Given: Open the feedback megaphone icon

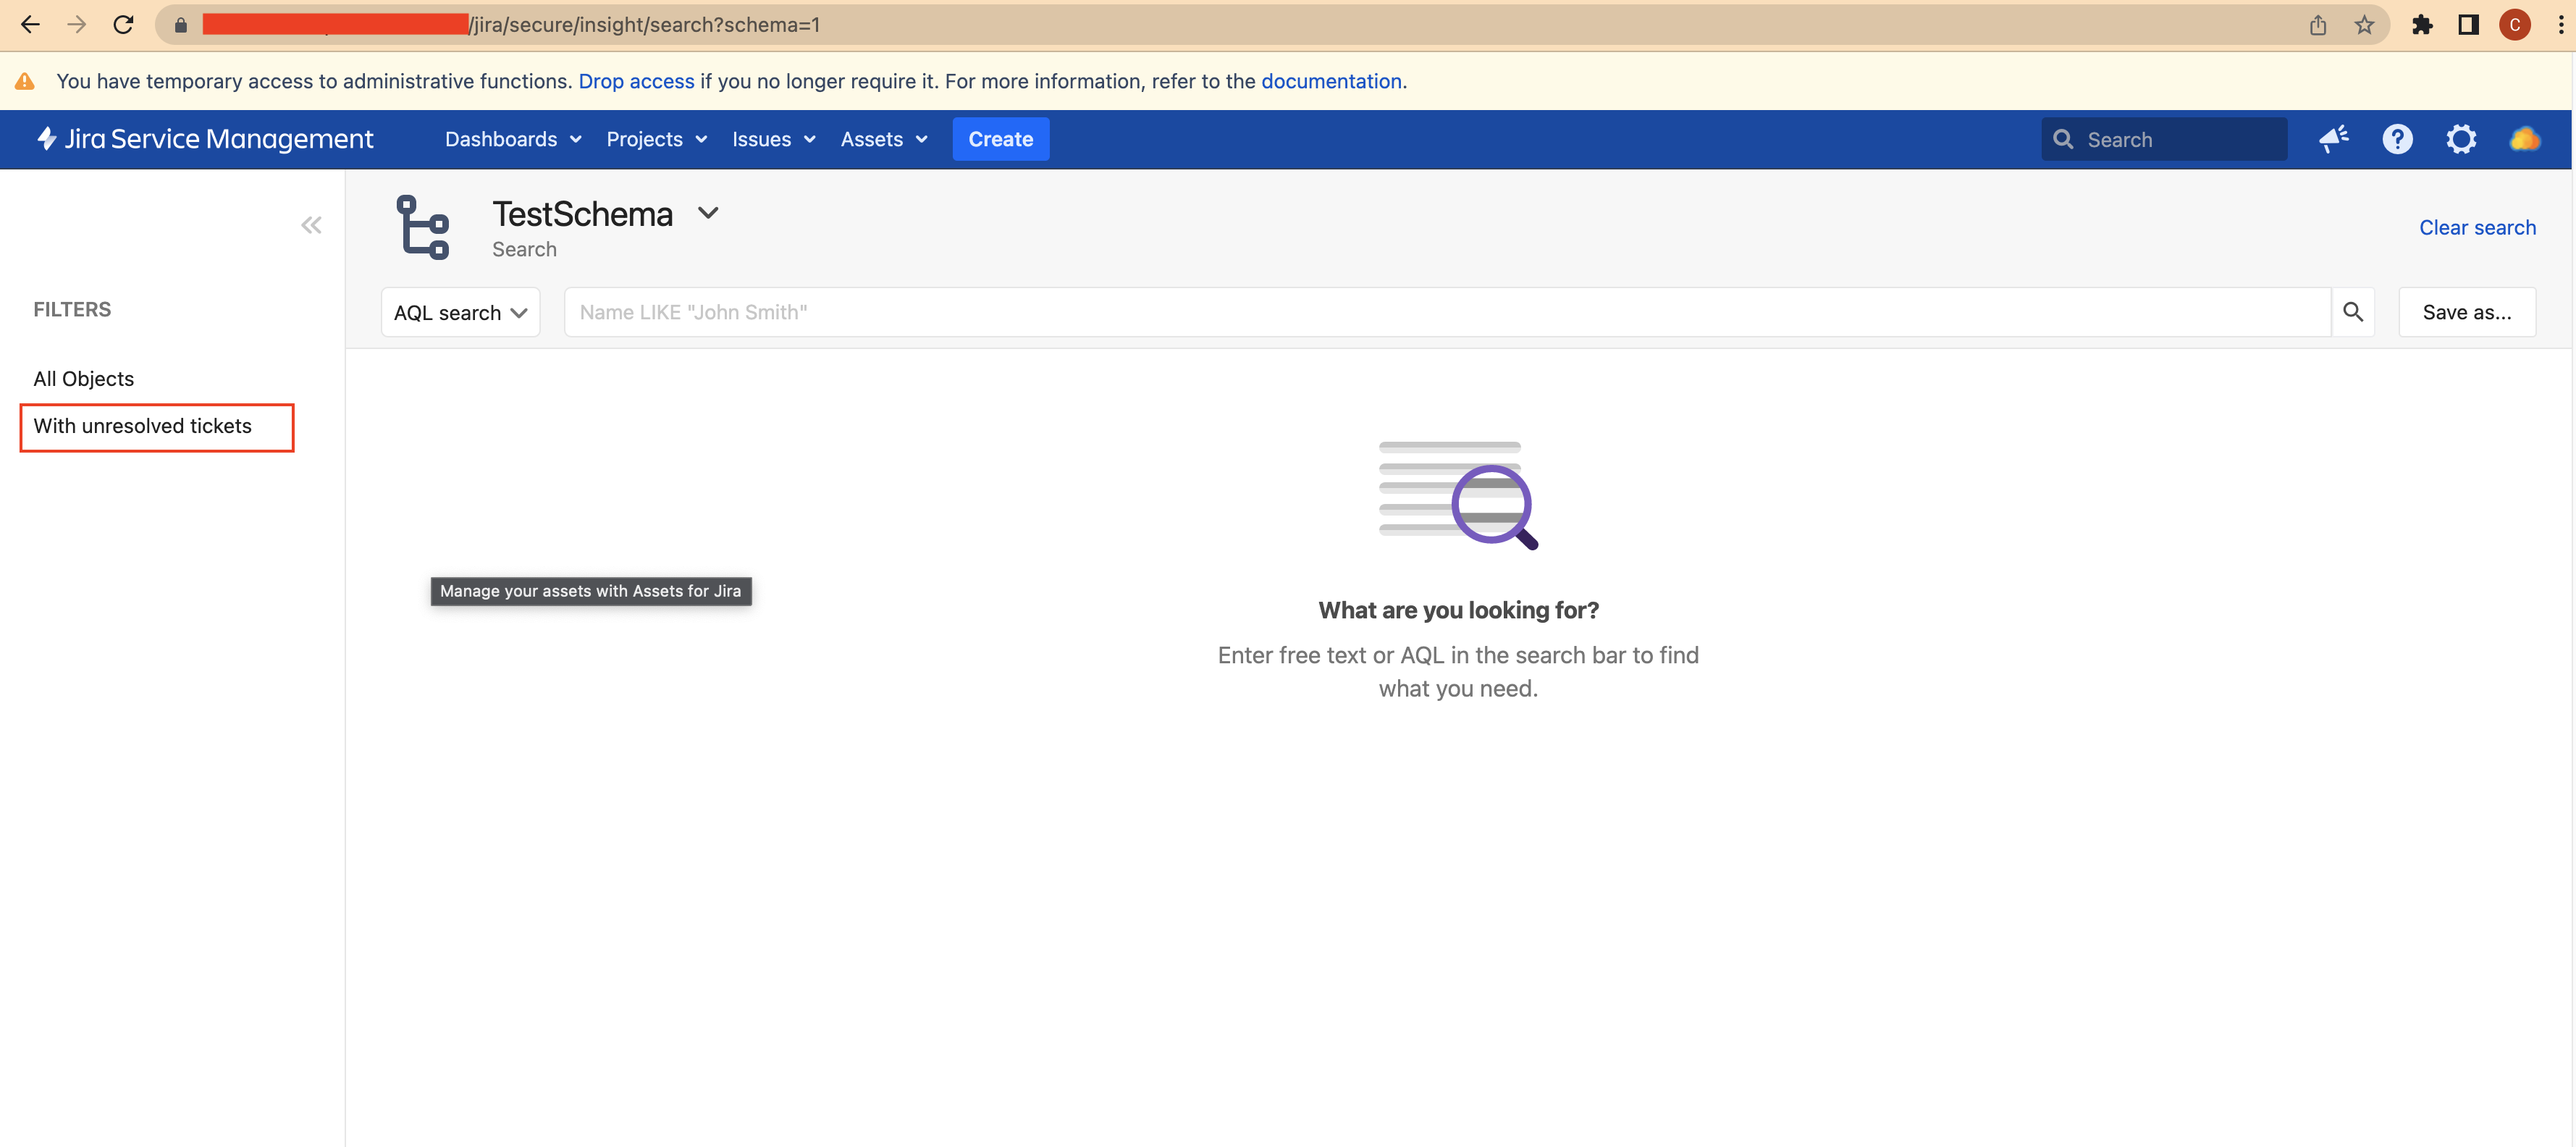Looking at the screenshot, I should click(x=2334, y=139).
